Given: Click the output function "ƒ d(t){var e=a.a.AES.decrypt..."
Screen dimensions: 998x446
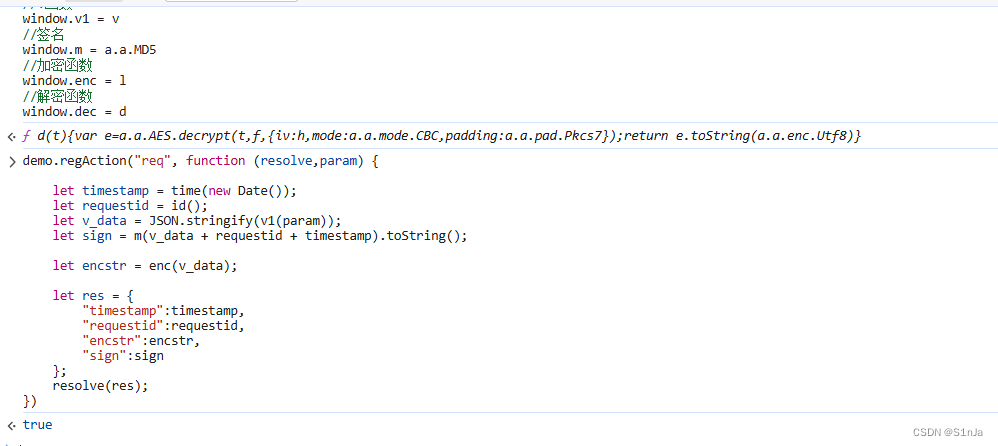Looking at the screenshot, I should [x=442, y=136].
